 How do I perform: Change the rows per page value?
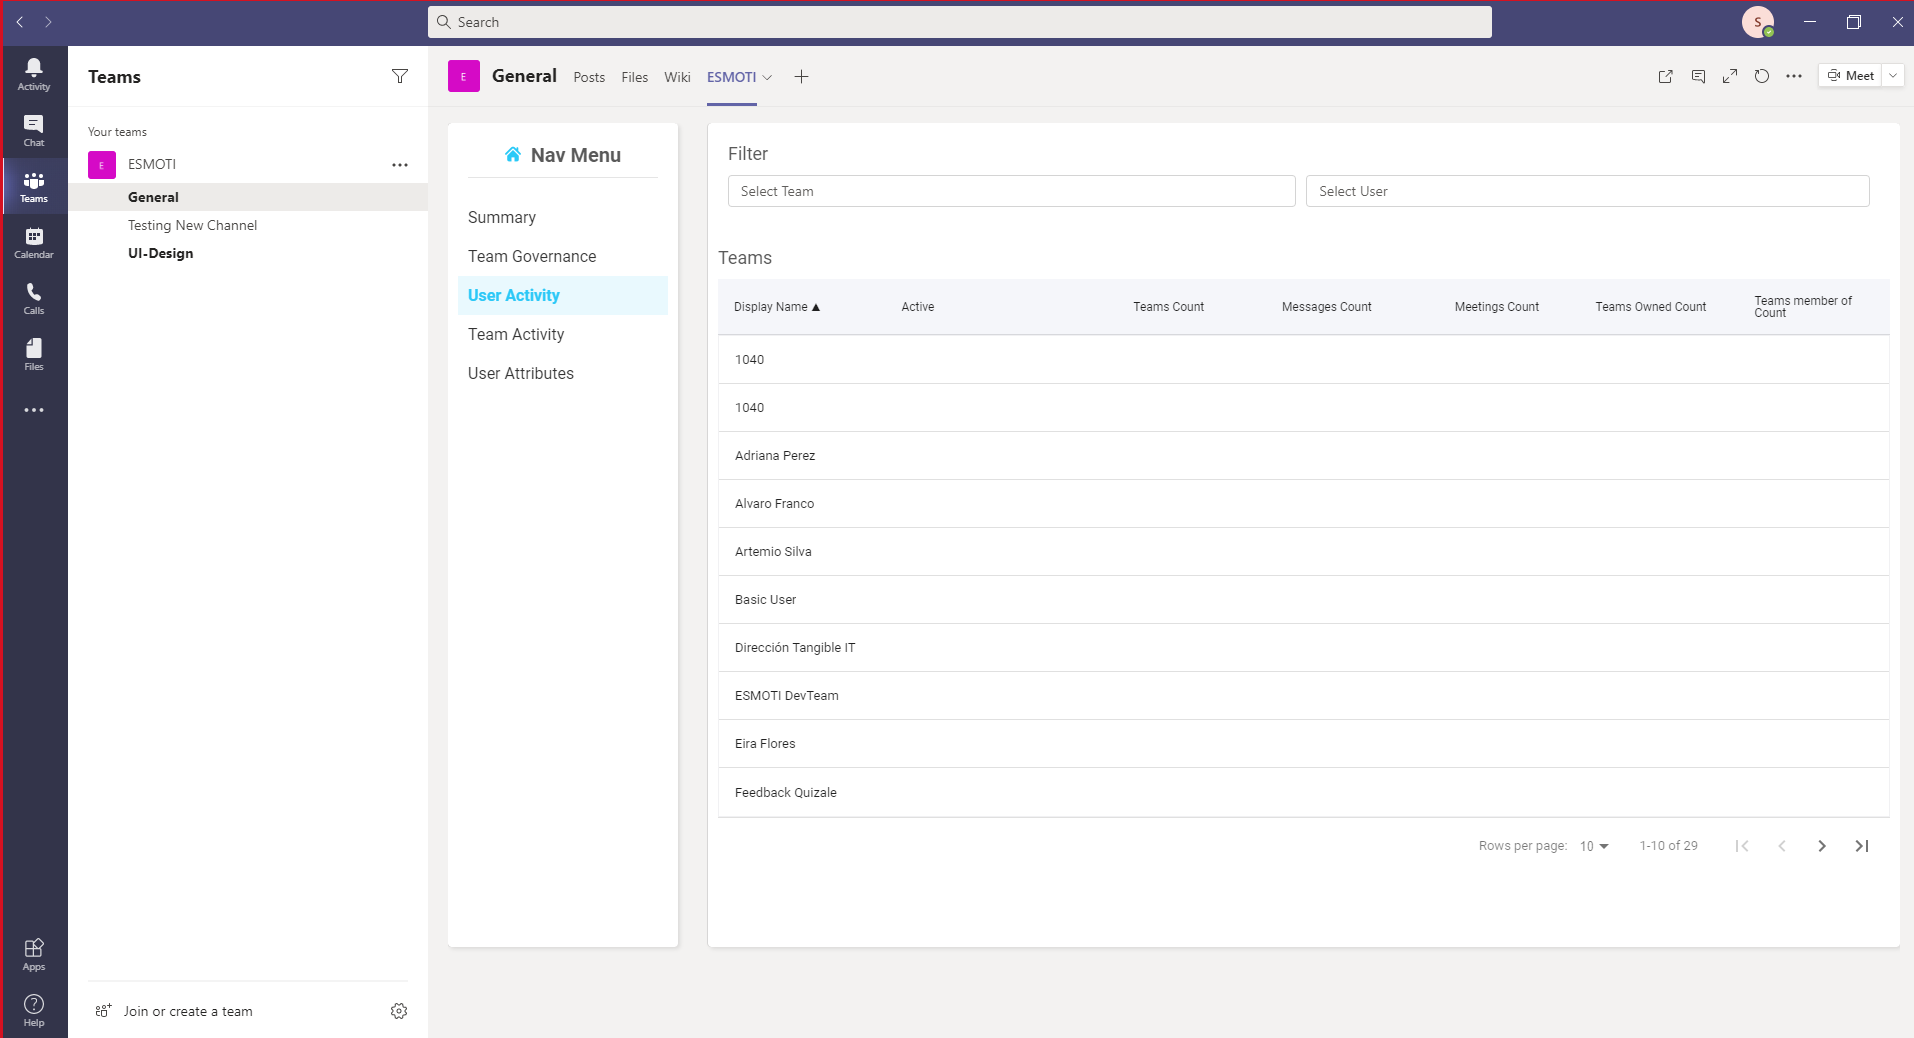tap(1594, 846)
